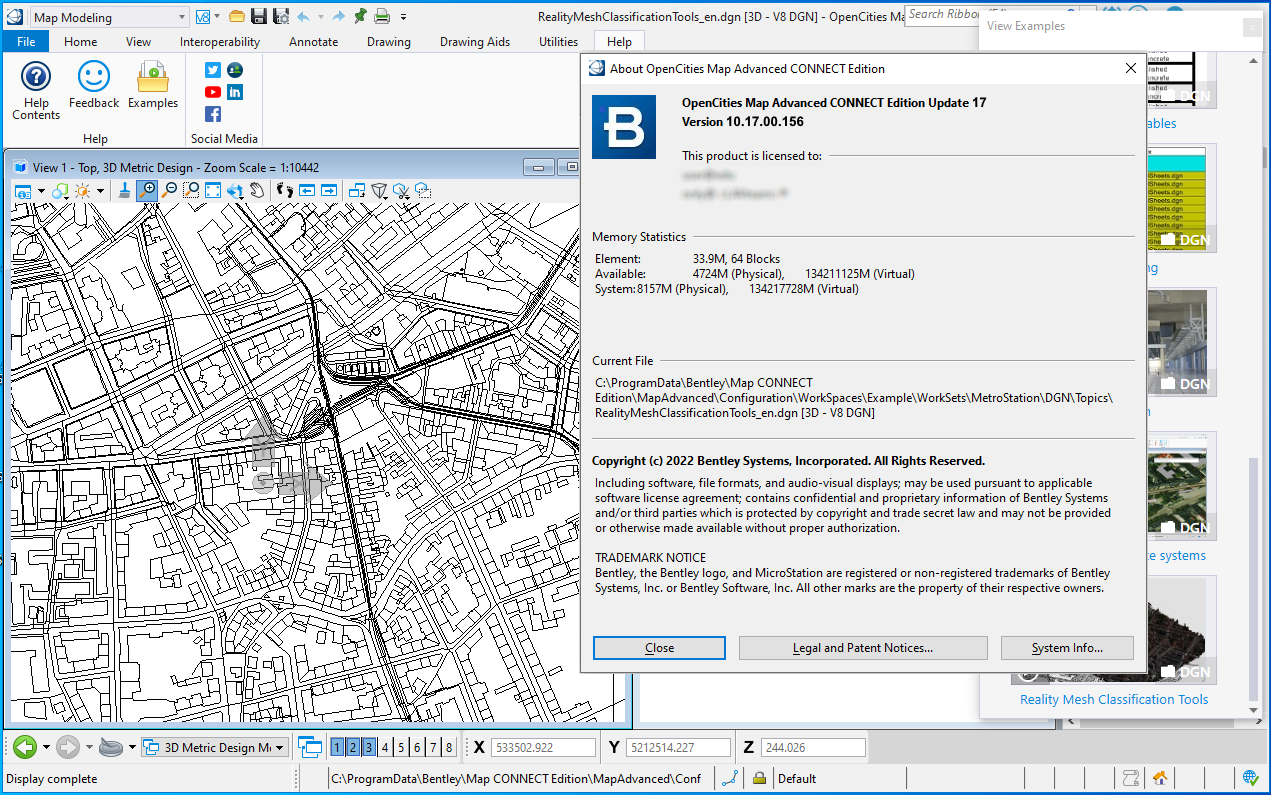Expand the V8 file format dropdown arrow
Screen dimensions: 1271x795
pos(217,16)
